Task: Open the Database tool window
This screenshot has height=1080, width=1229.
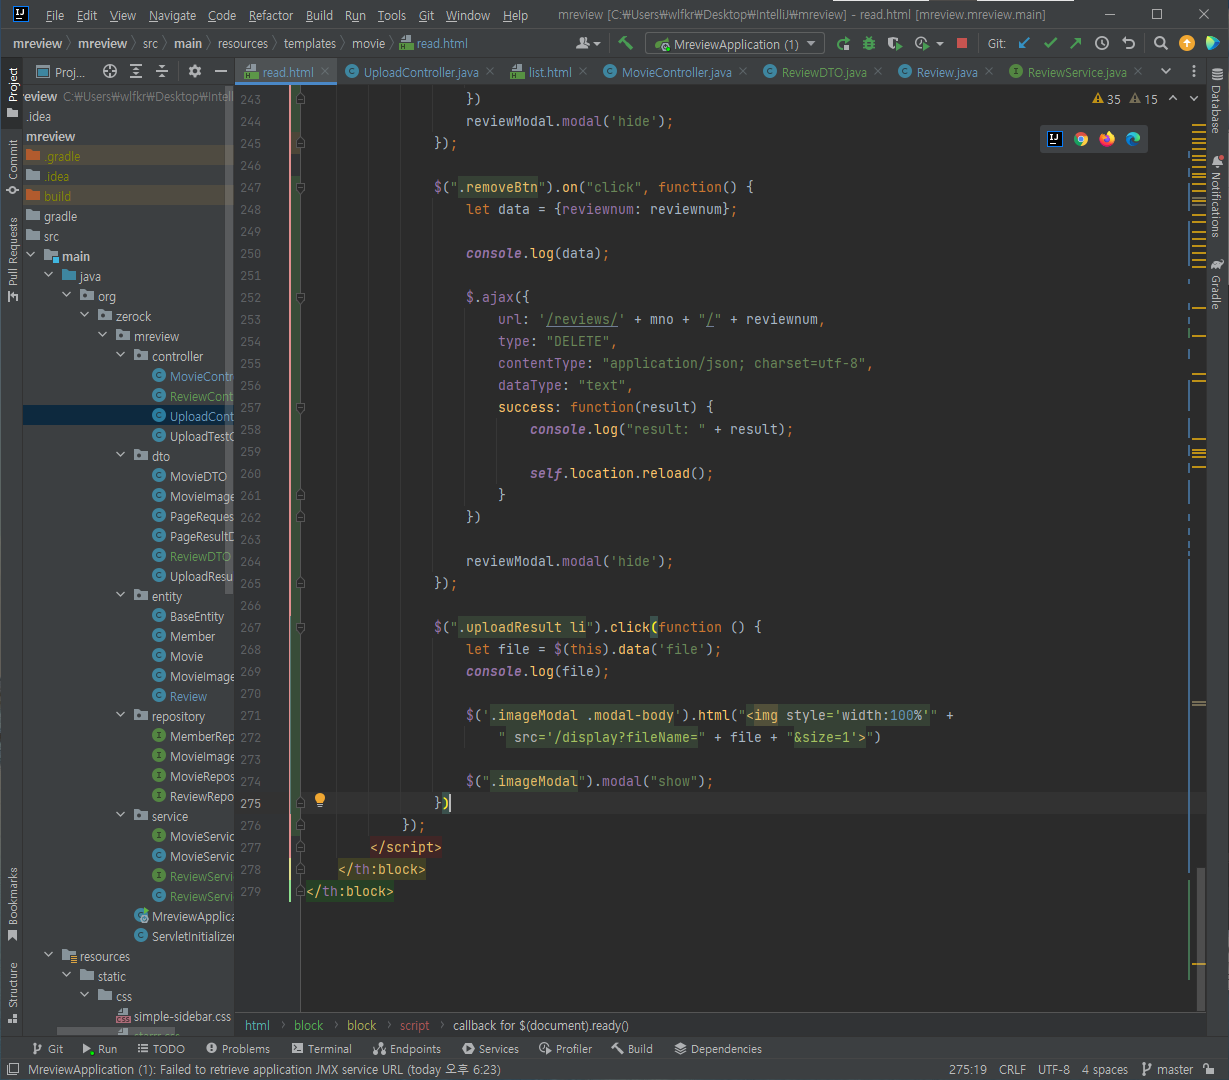Action: pos(1216,102)
